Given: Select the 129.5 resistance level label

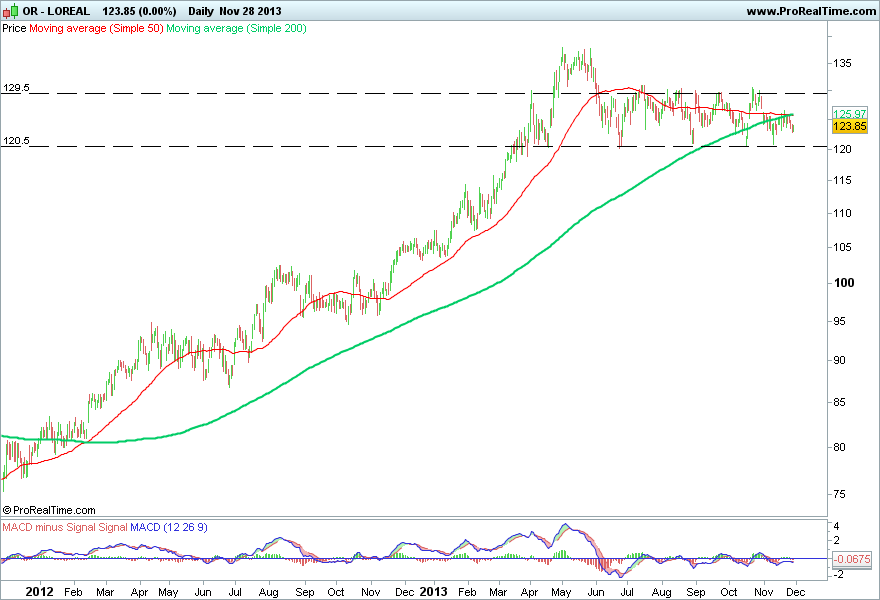Looking at the screenshot, I should point(16,88).
